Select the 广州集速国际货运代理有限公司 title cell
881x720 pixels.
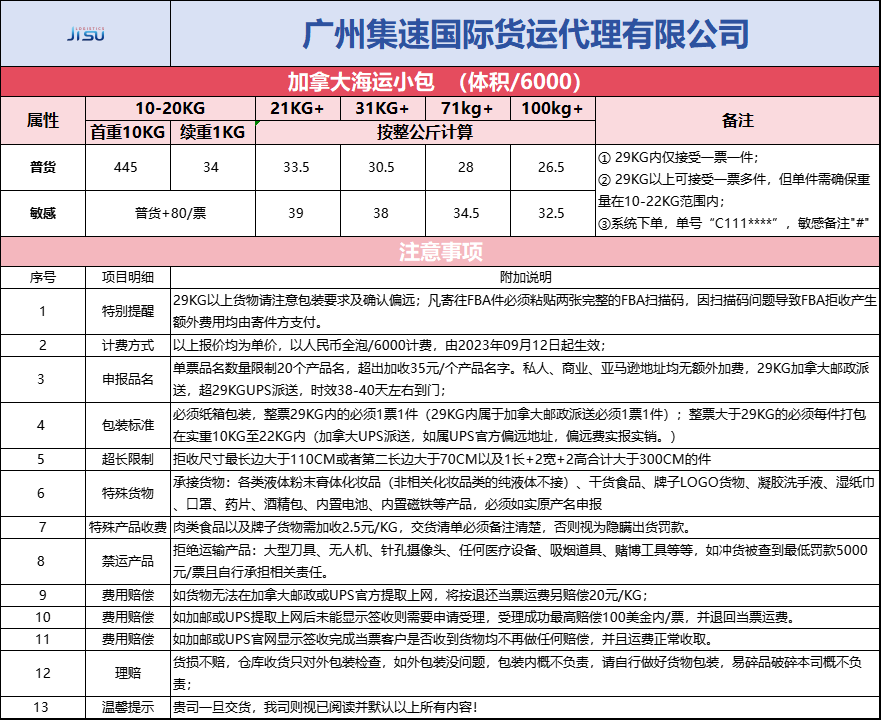click(x=525, y=34)
